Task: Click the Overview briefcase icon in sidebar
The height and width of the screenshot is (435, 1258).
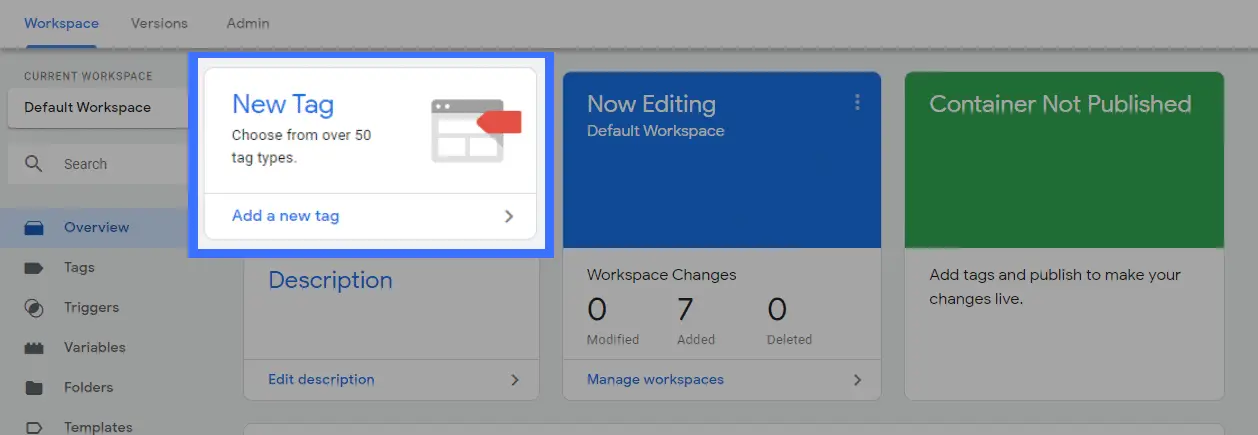Action: tap(34, 228)
